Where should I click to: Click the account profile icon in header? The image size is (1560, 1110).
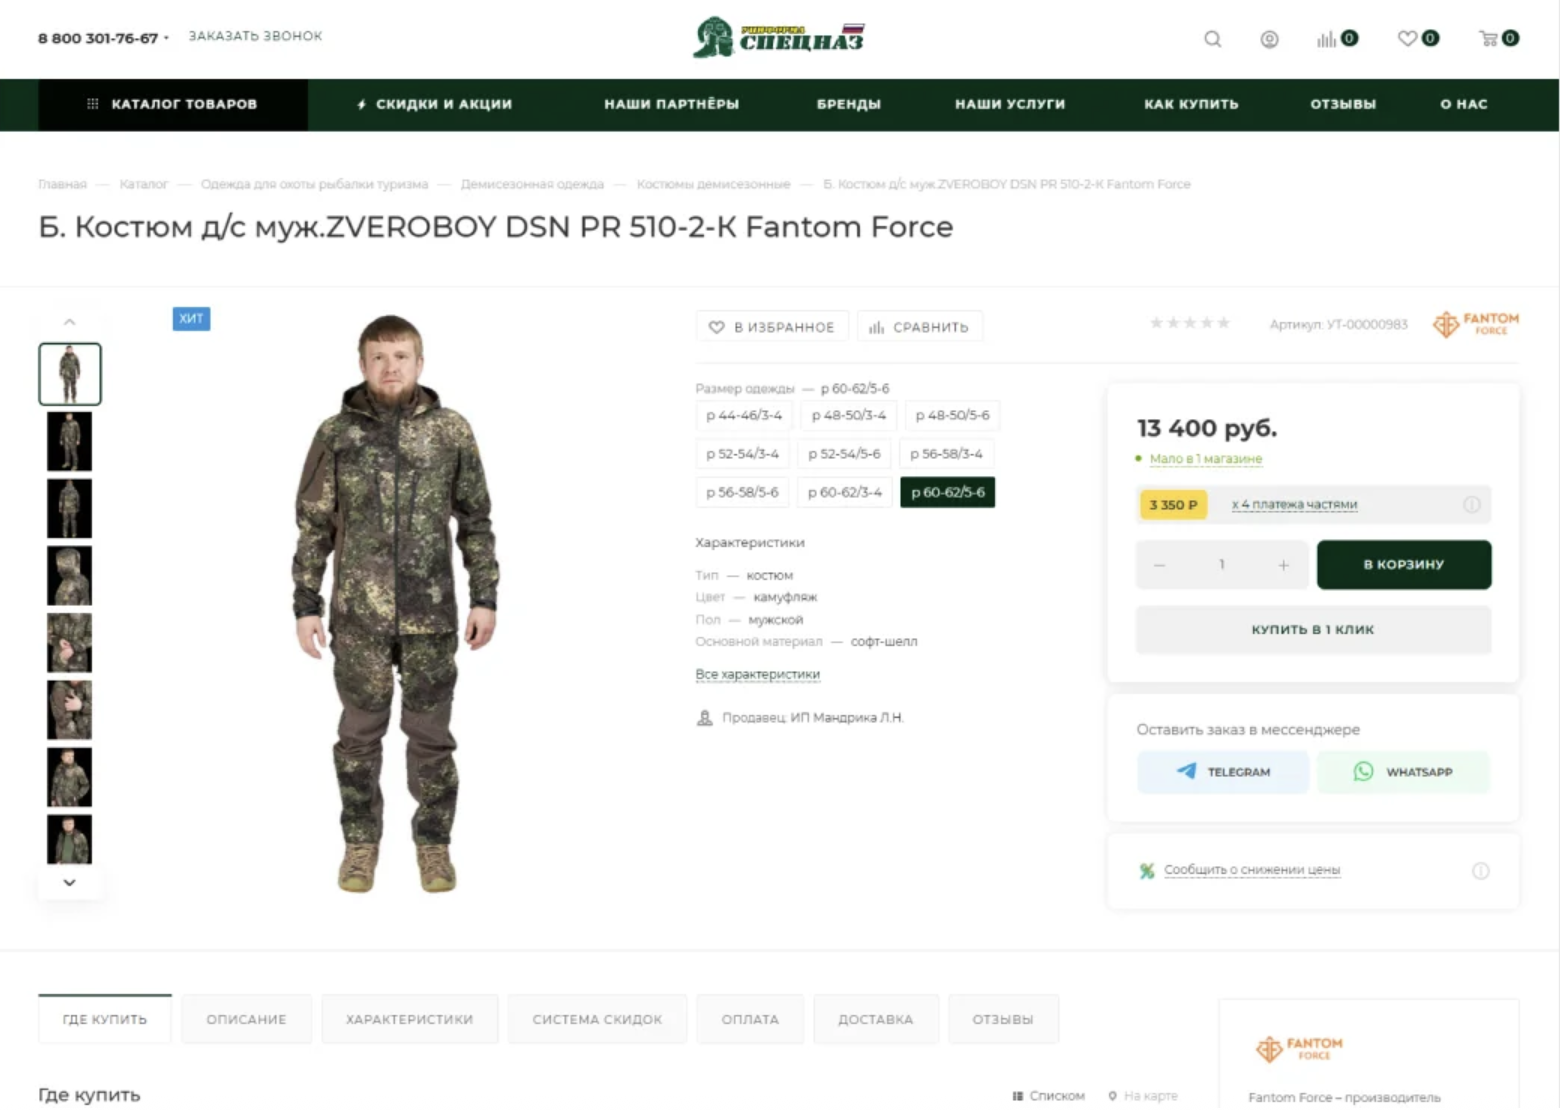click(1269, 39)
